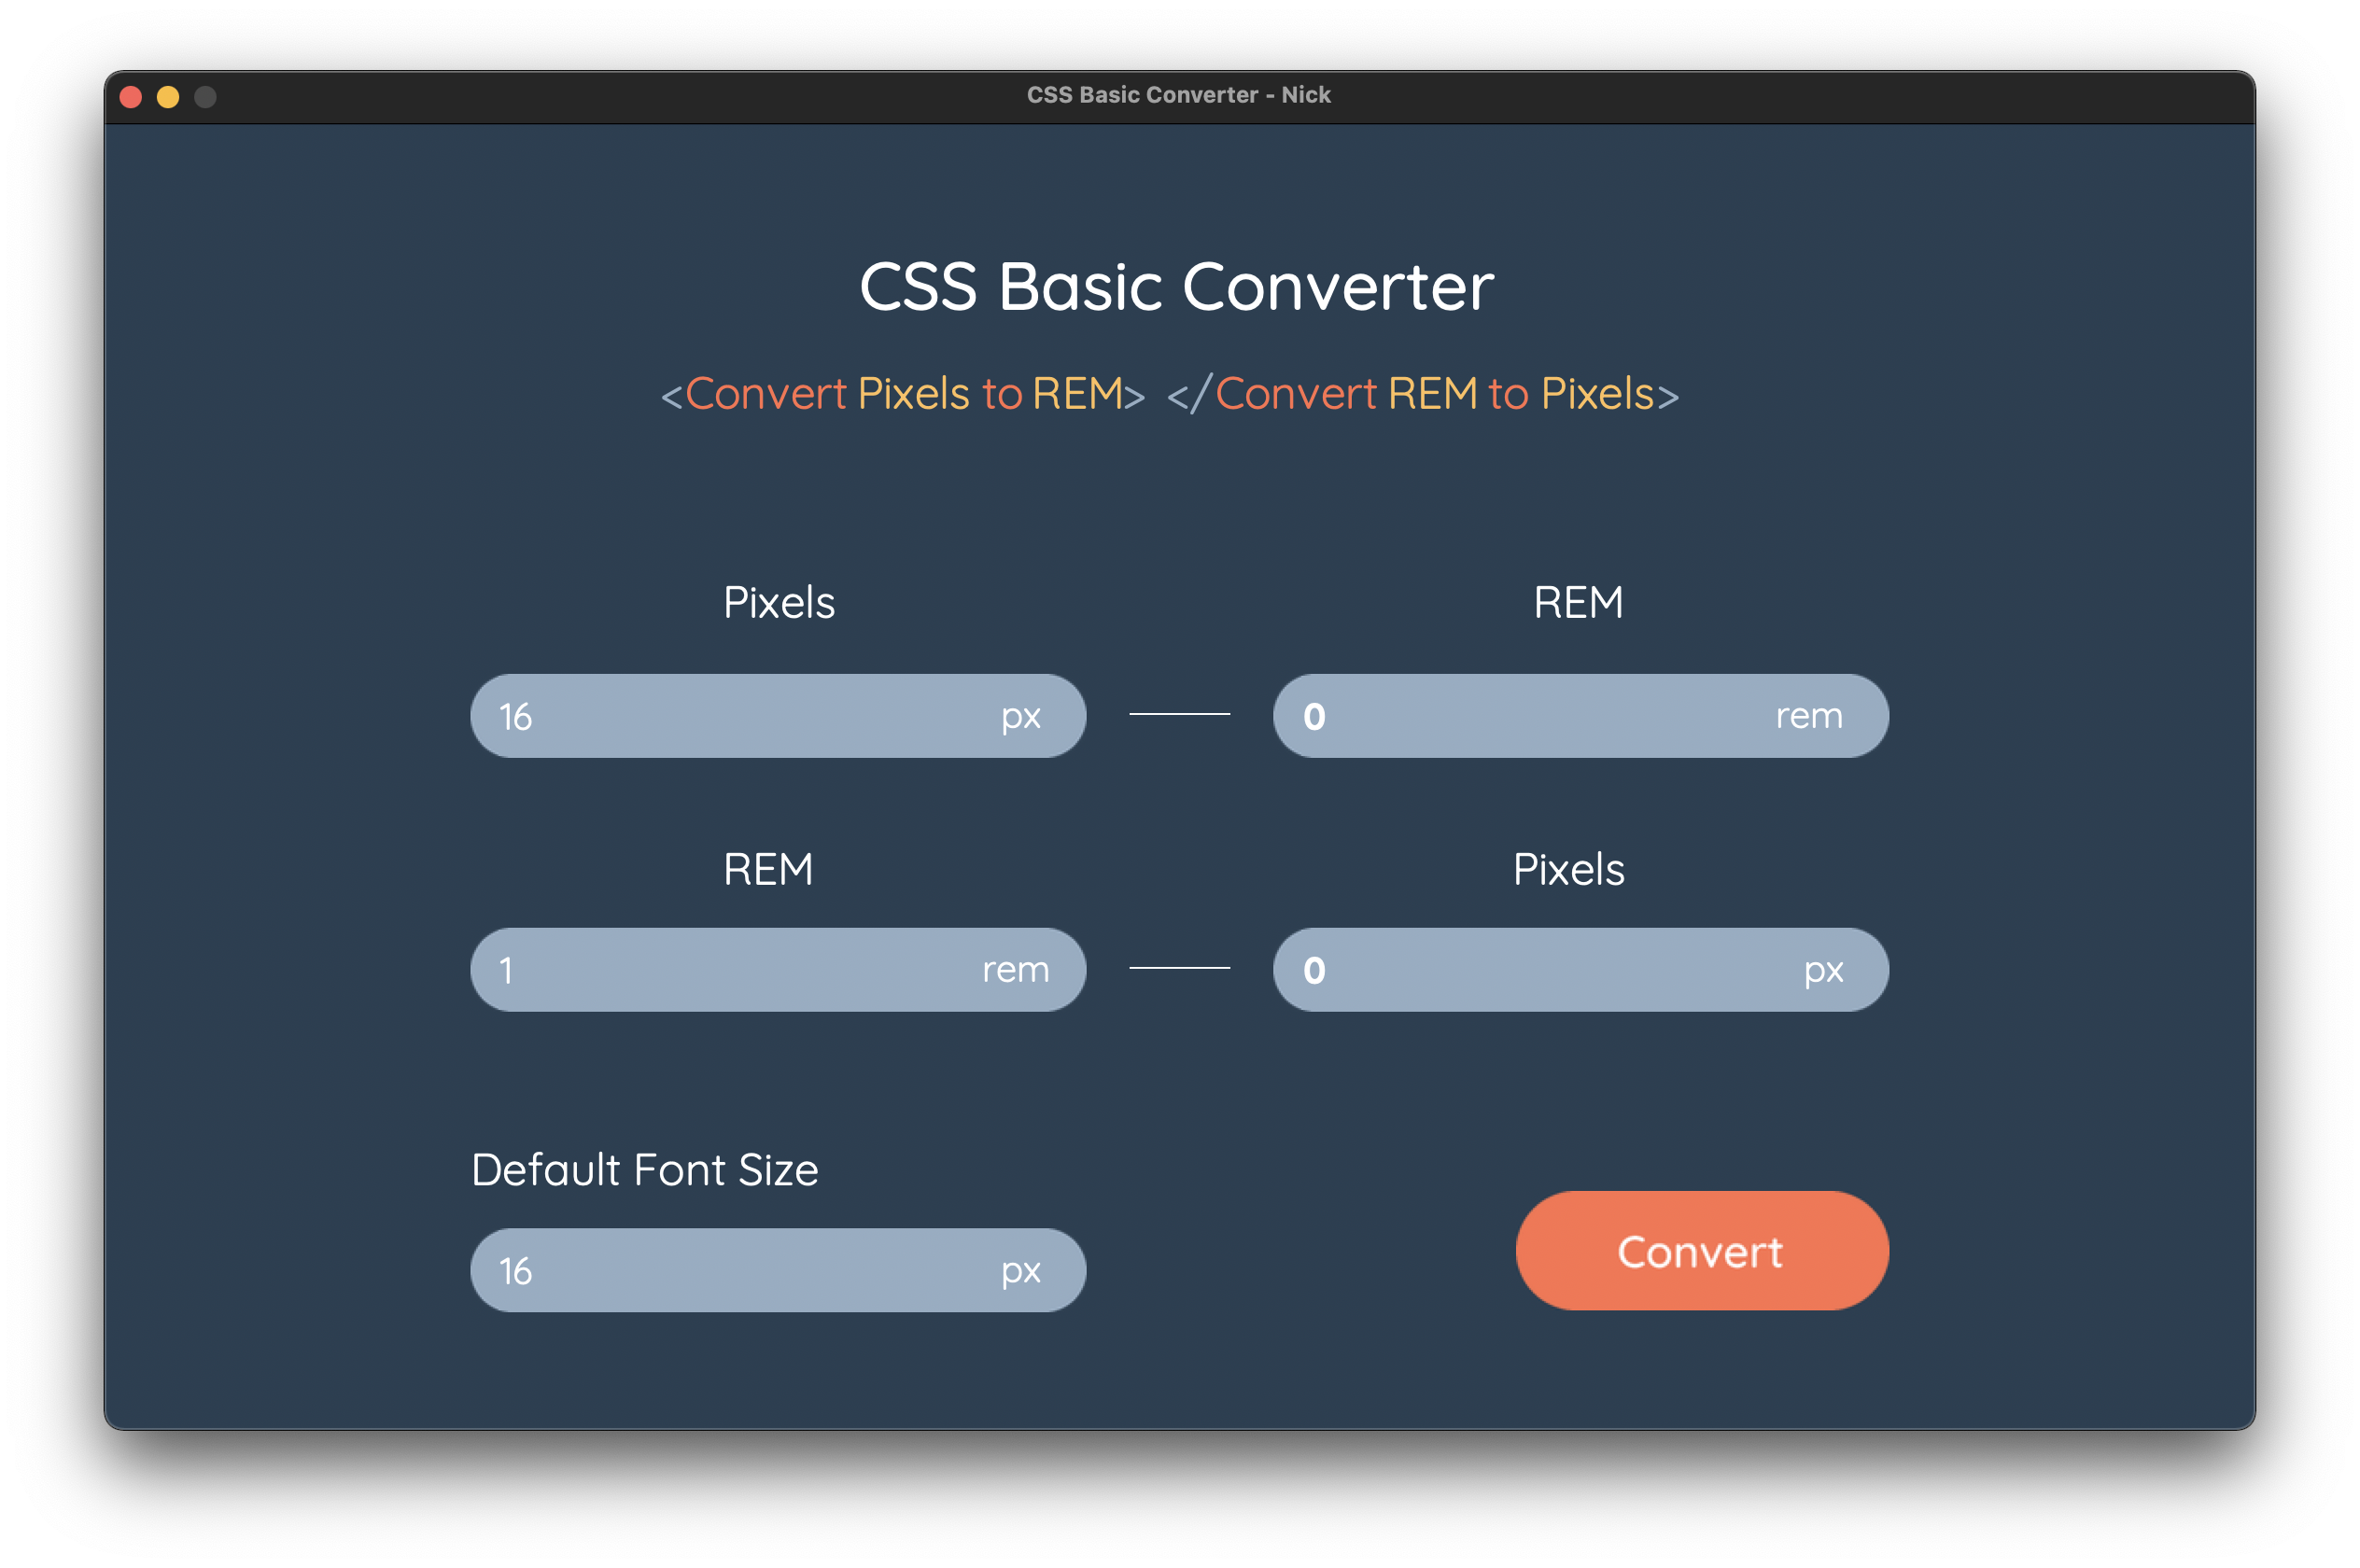
Task: Click the yellow minimize button
Action: pos(168,97)
